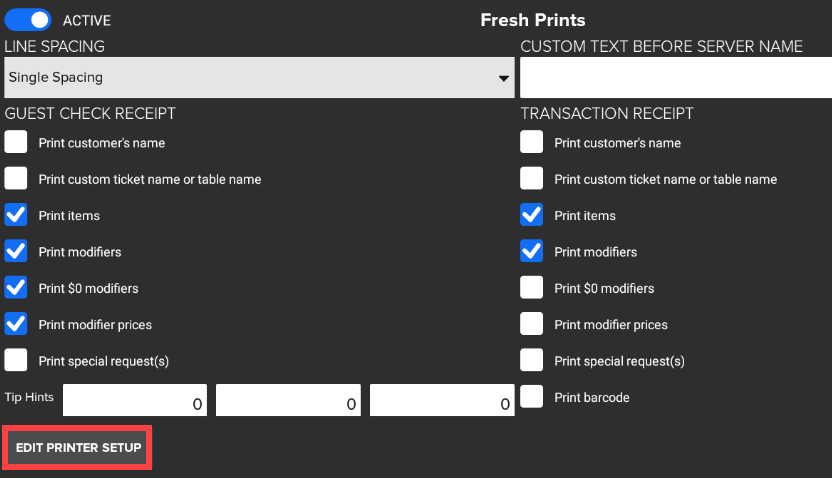
Task: Uncheck guest check Print items
Action: pyautogui.click(x=16, y=215)
